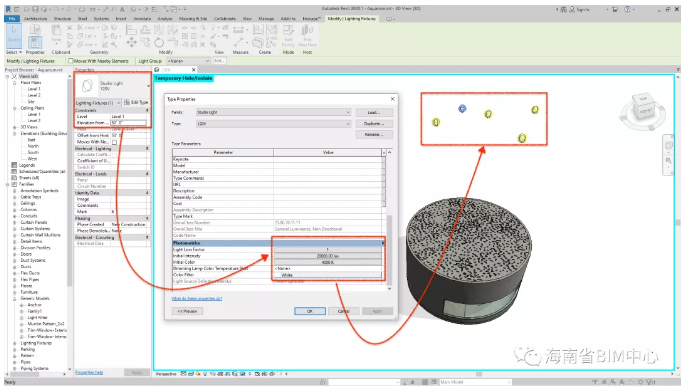
Task: Collapse the Generic Models tree node
Action: (15, 299)
